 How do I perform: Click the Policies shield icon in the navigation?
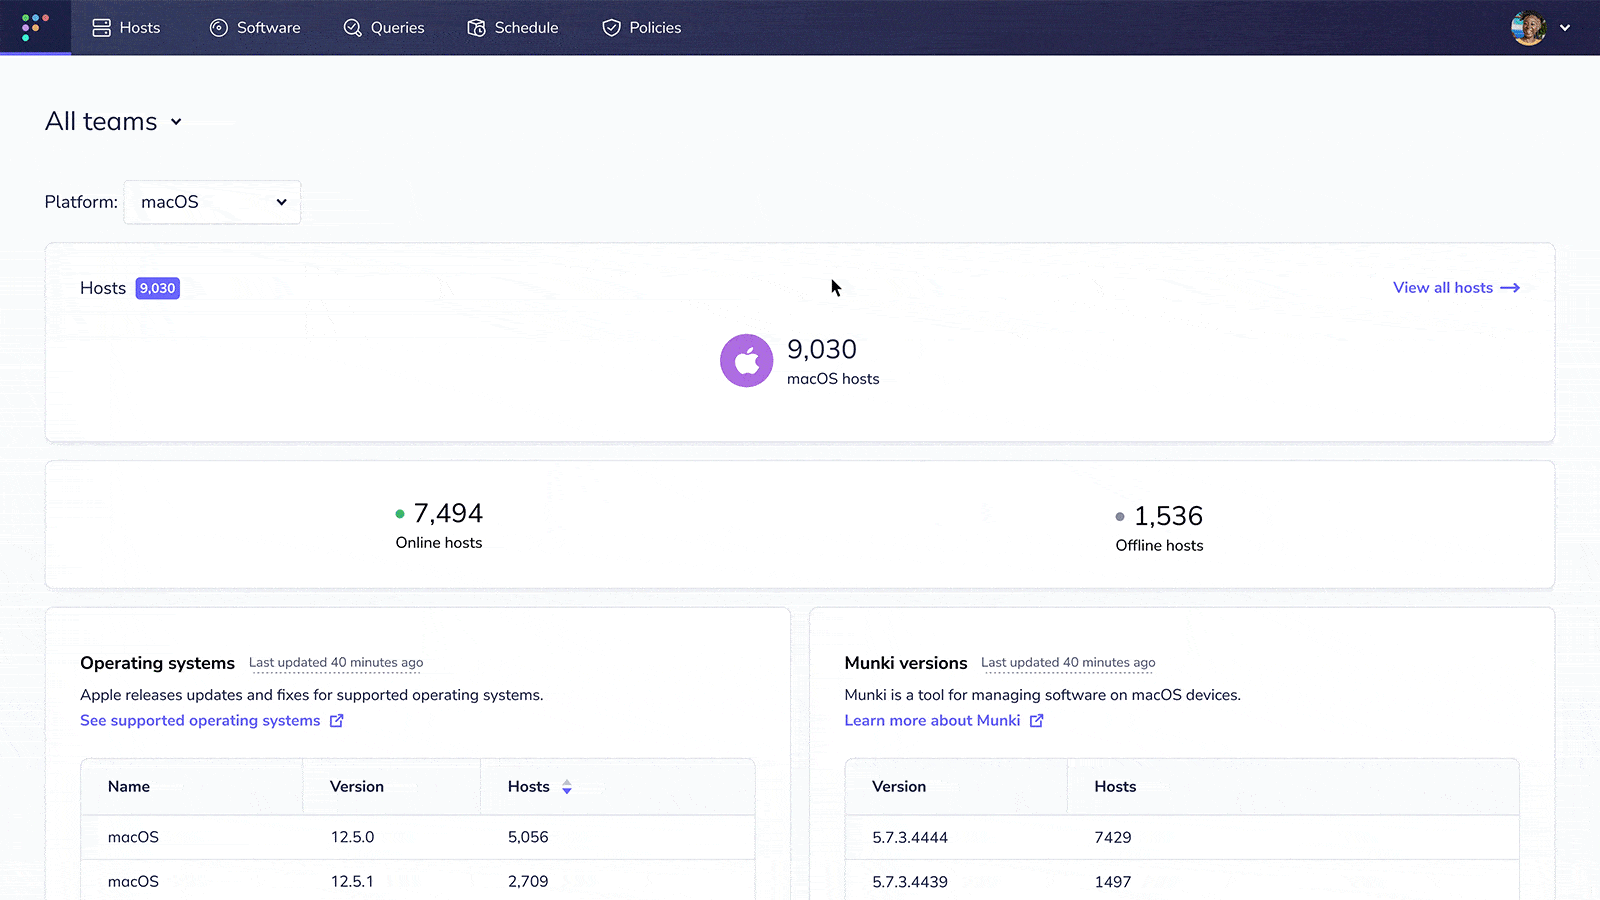point(611,28)
